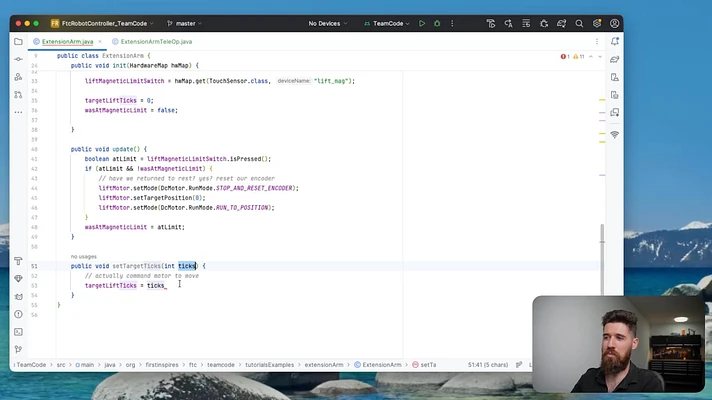Image resolution: width=712 pixels, height=400 pixels.
Task: Open Search Everywhere magnifier
Action: point(579,24)
